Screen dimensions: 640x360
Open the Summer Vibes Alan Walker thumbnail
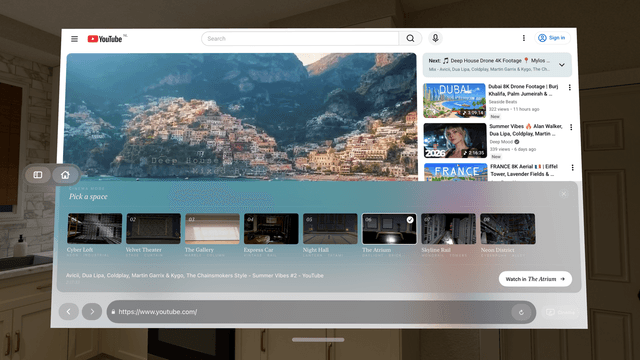pyautogui.click(x=455, y=140)
